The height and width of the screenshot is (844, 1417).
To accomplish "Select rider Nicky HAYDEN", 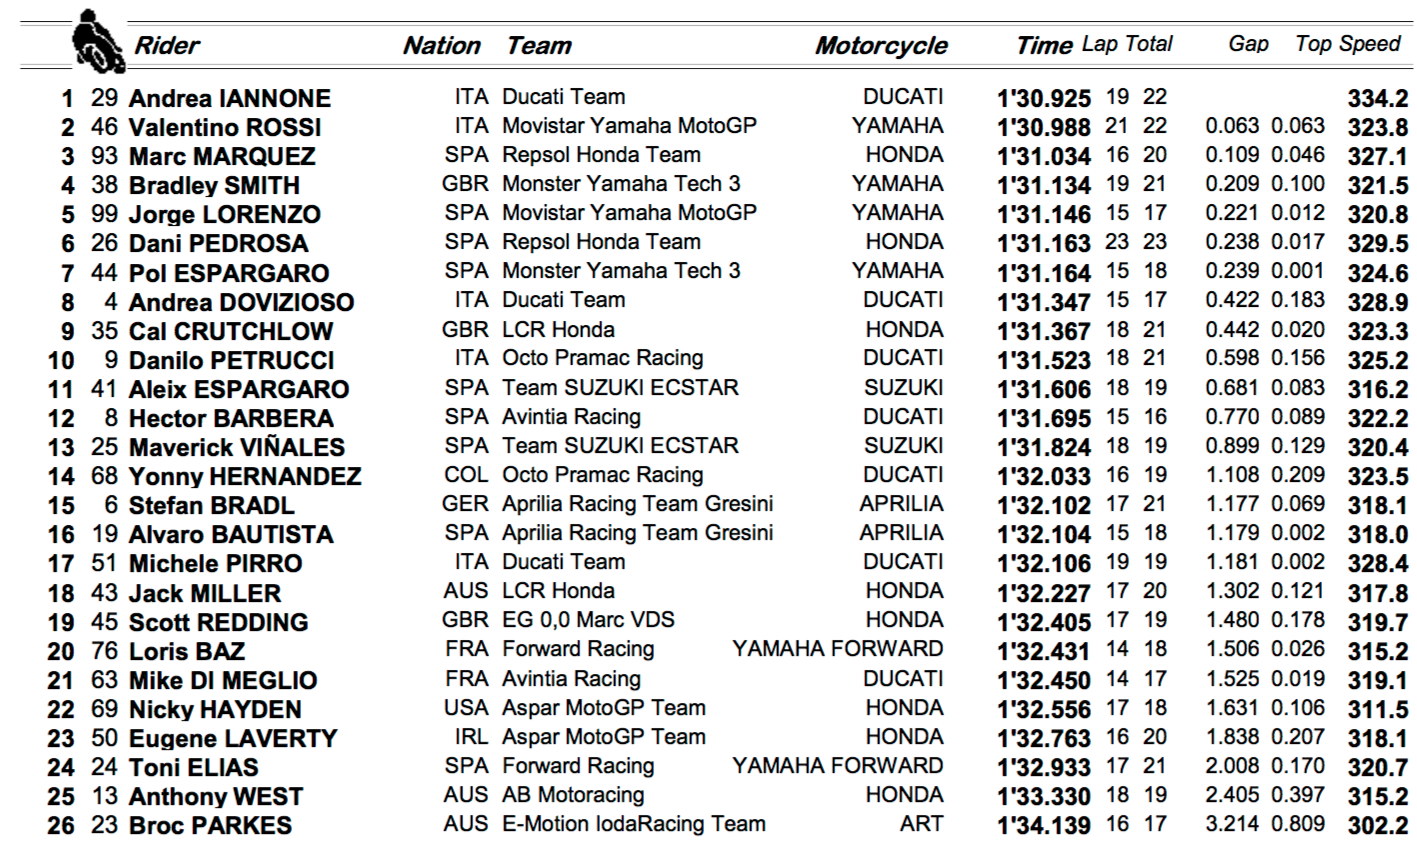I will tap(215, 709).
